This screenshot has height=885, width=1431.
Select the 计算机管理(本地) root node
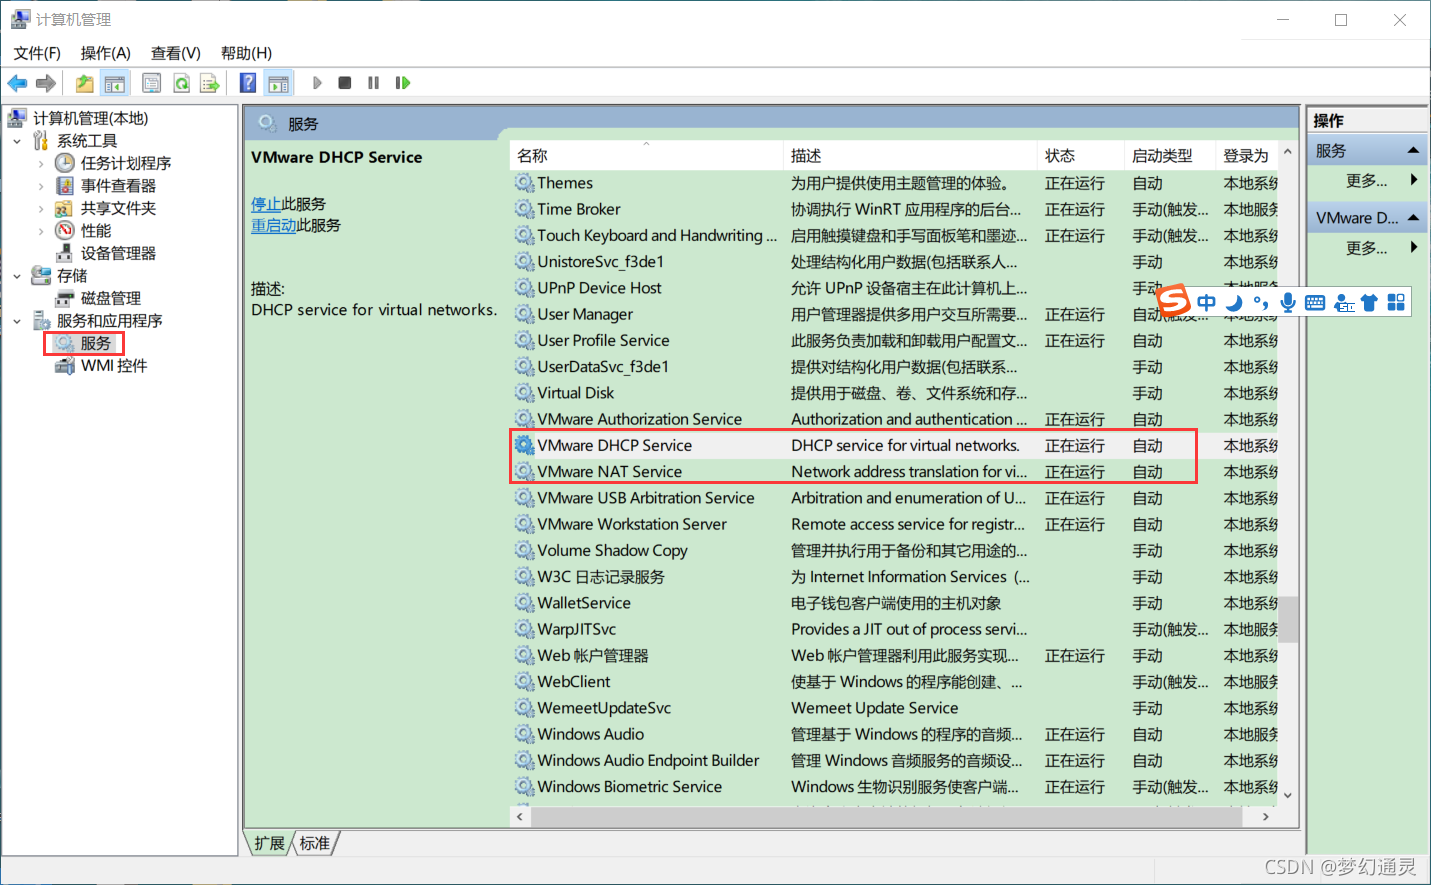click(x=90, y=118)
